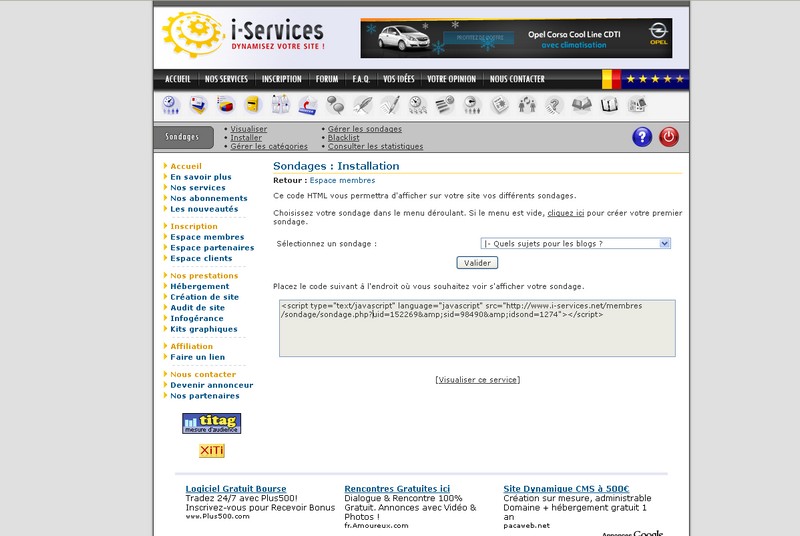Click the blue question mark help button
The image size is (800, 536).
pyautogui.click(x=642, y=137)
